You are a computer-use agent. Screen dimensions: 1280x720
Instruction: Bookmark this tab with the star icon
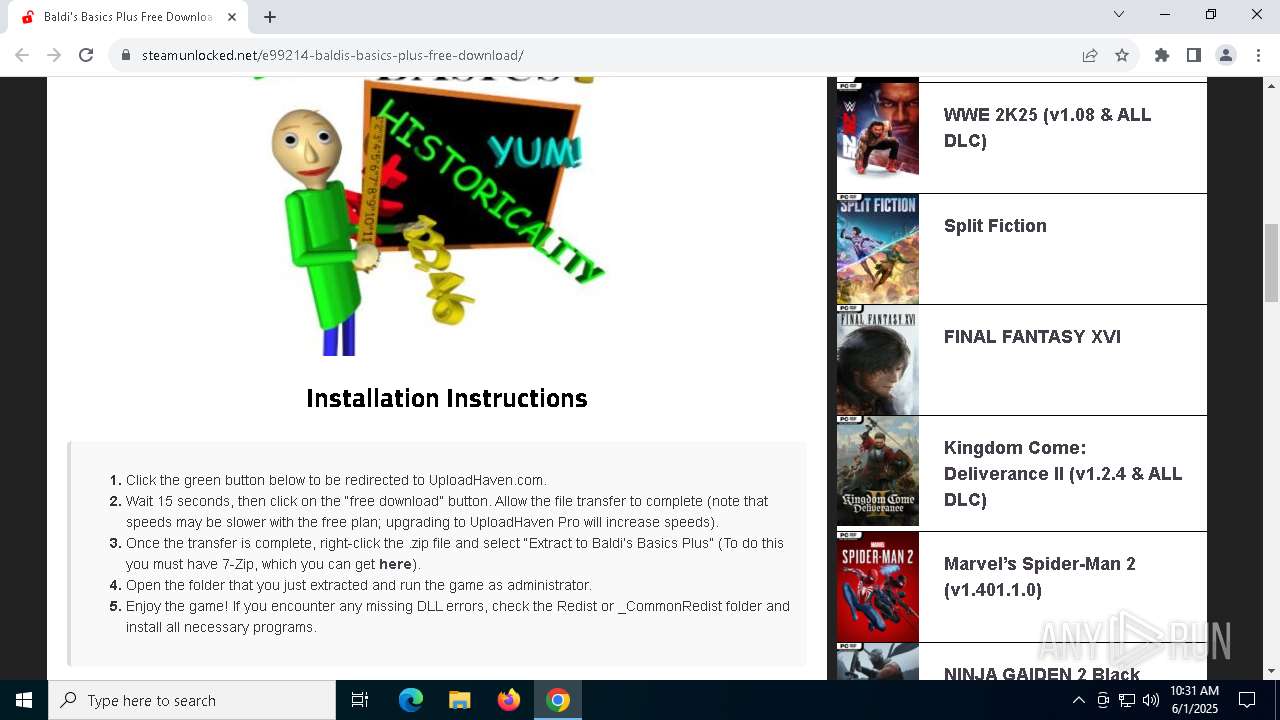pyautogui.click(x=1122, y=55)
